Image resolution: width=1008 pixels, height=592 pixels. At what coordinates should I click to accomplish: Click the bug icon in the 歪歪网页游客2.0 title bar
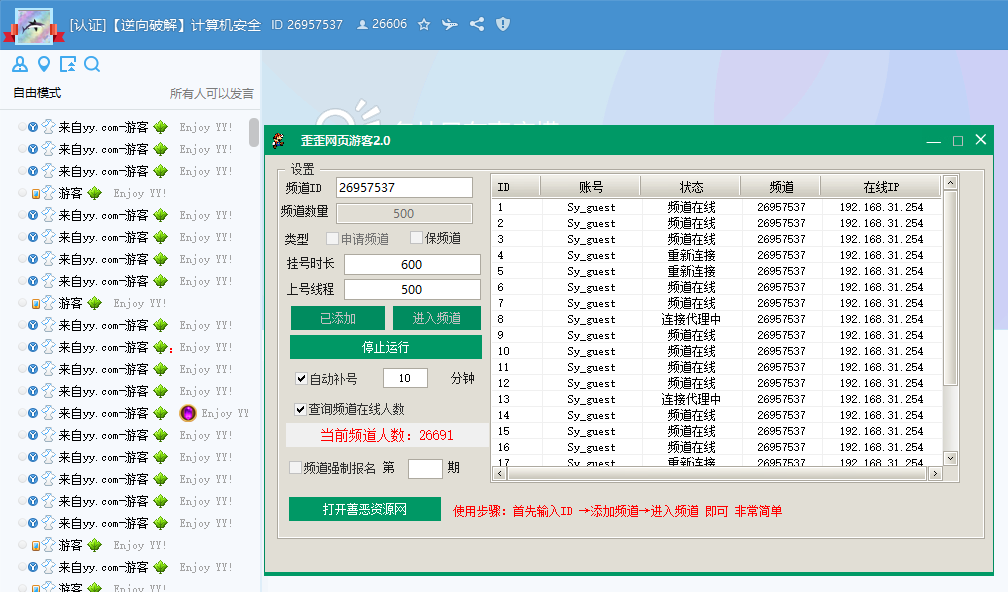[277, 141]
